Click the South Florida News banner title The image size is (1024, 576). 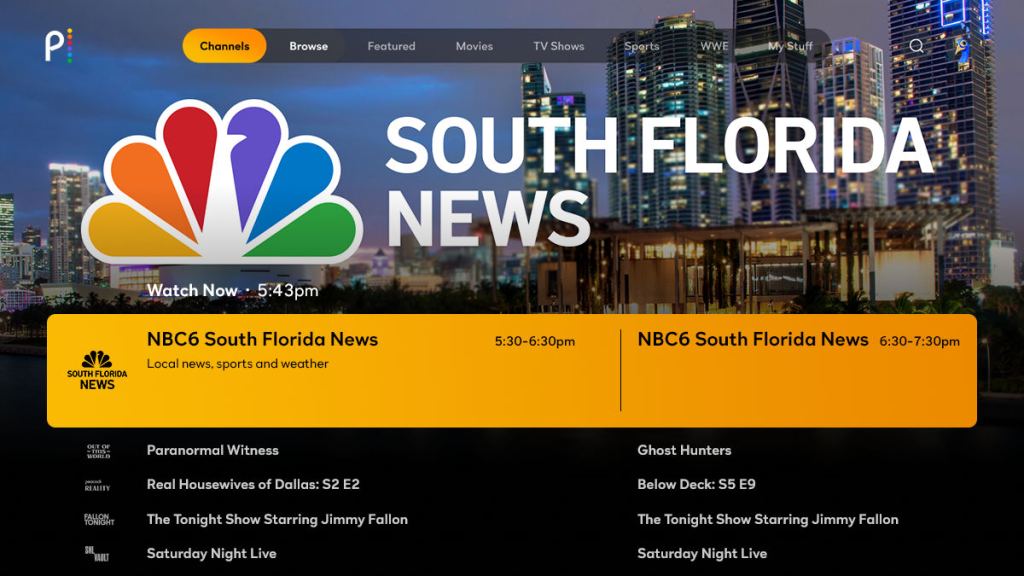tap(659, 181)
